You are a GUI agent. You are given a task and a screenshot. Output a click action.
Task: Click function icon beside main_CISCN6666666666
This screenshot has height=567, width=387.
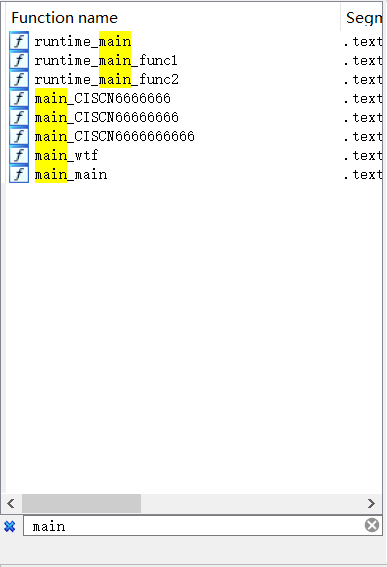click(19, 136)
